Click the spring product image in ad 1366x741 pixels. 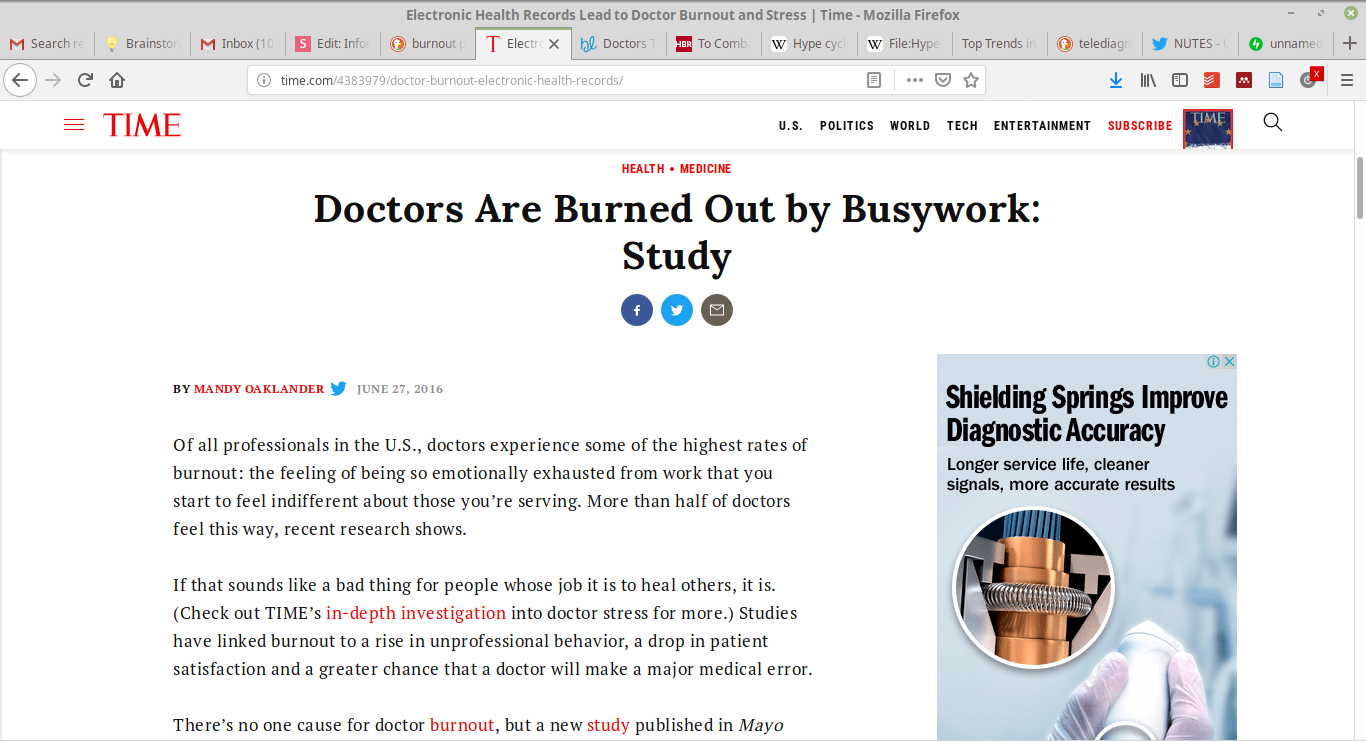click(x=1034, y=588)
